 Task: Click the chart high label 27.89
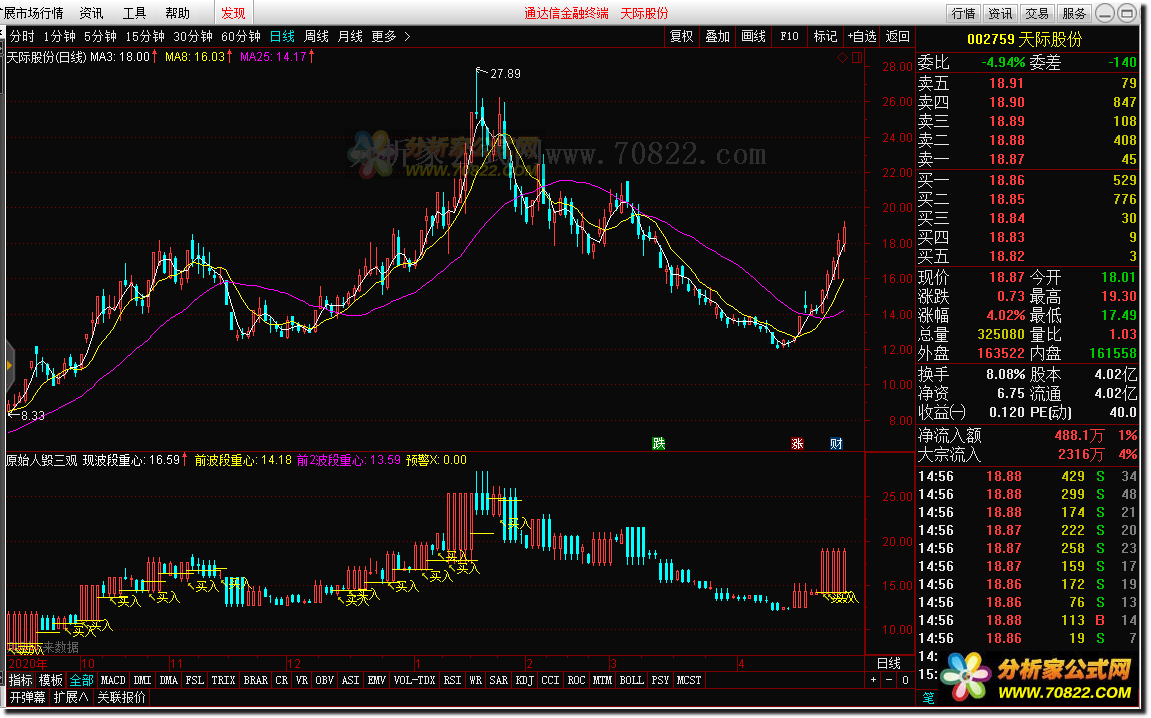coord(505,73)
